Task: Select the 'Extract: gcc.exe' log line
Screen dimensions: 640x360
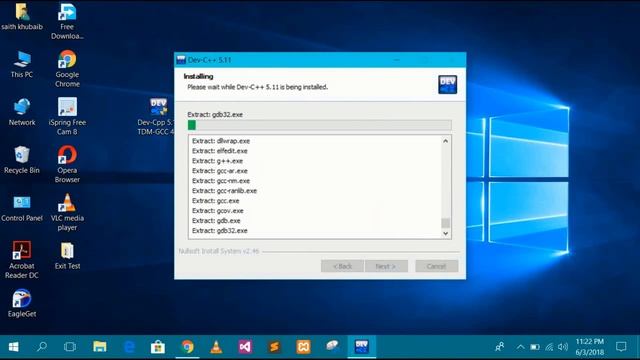Action: click(x=216, y=200)
